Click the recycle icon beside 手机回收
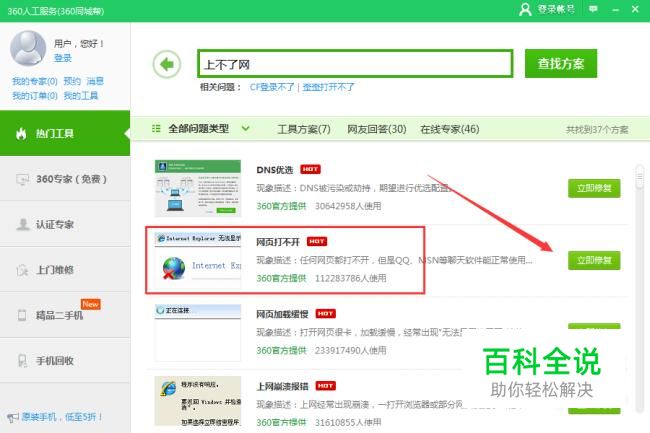The image size is (650, 433). pyautogui.click(x=22, y=360)
